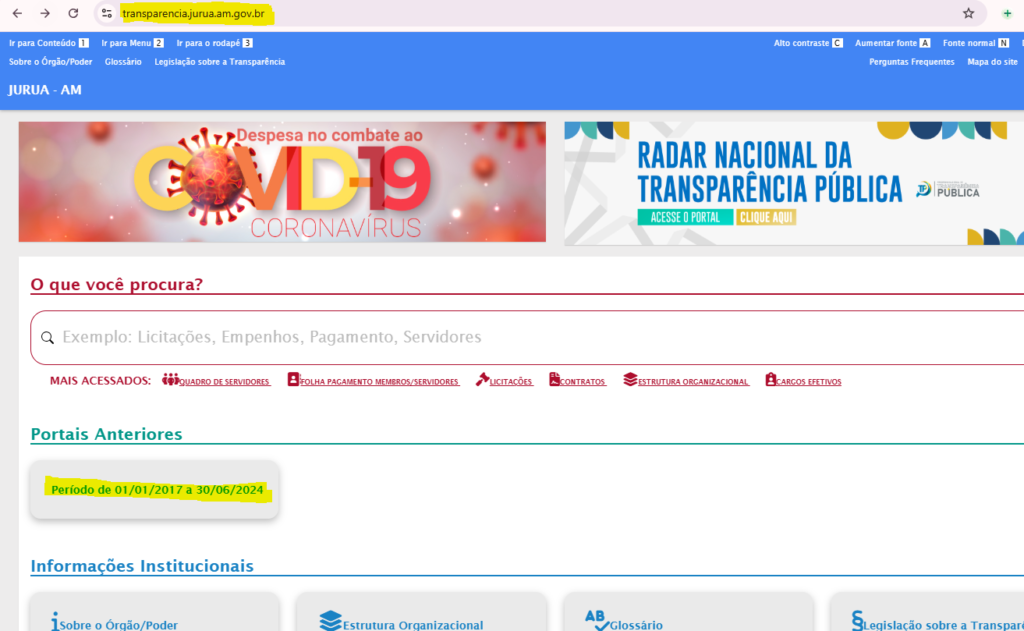Click the Portais Anteriores heading
This screenshot has width=1024, height=631.
pyautogui.click(x=106, y=434)
